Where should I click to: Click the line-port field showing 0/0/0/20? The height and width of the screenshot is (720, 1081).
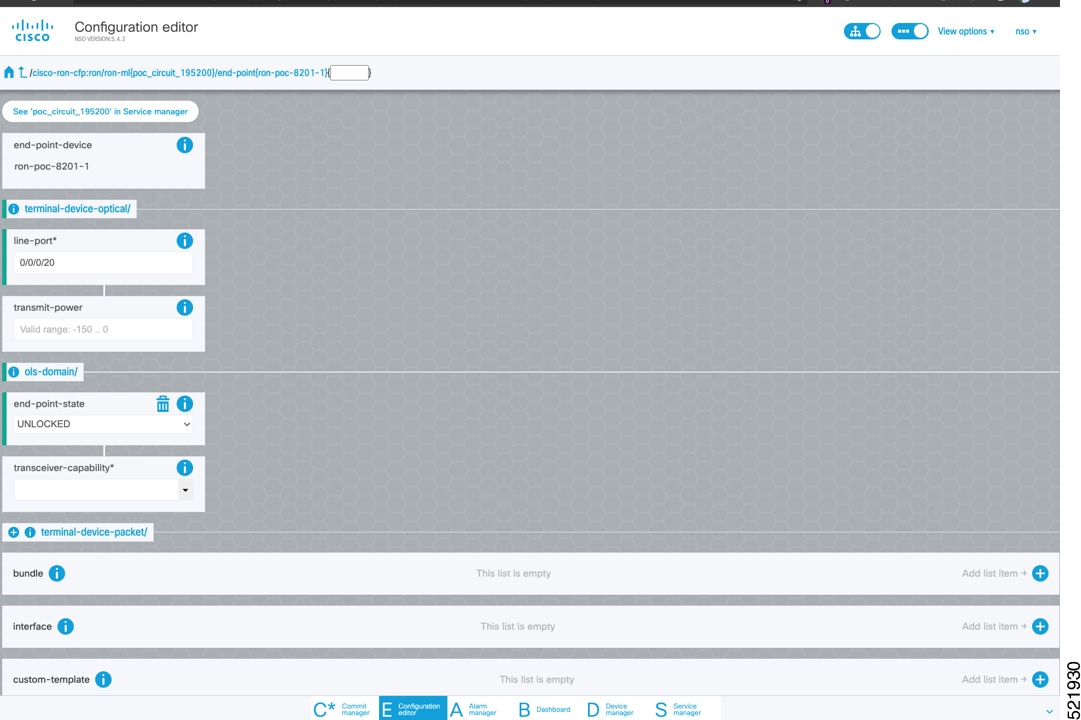pos(103,263)
